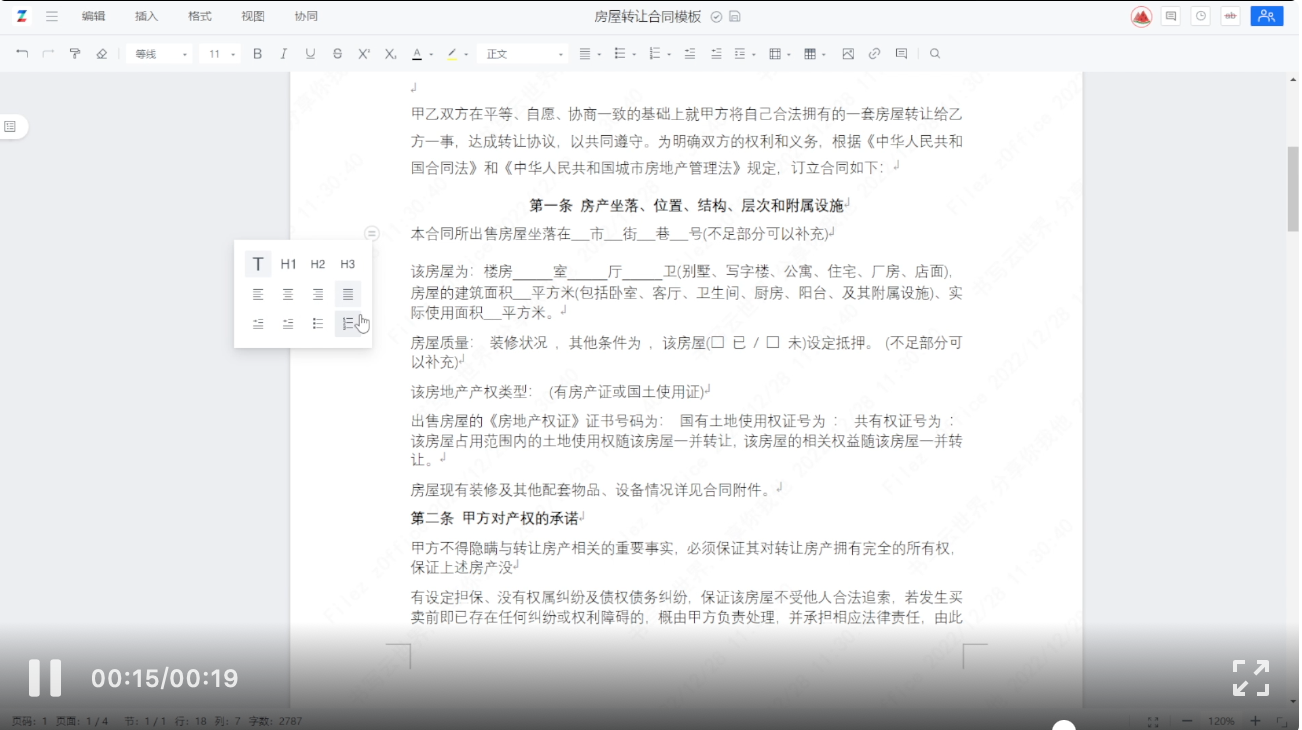Select T normal text in floating panel
Image resolution: width=1302 pixels, height=730 pixels.
coord(258,264)
